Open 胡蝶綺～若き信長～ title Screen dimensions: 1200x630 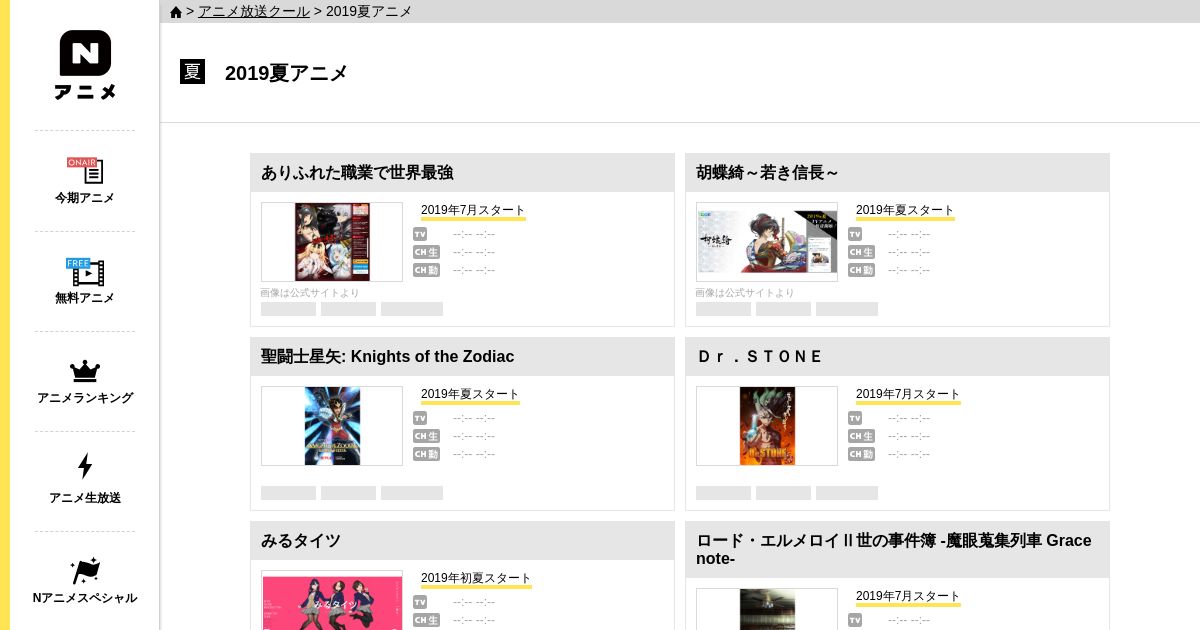coord(767,173)
